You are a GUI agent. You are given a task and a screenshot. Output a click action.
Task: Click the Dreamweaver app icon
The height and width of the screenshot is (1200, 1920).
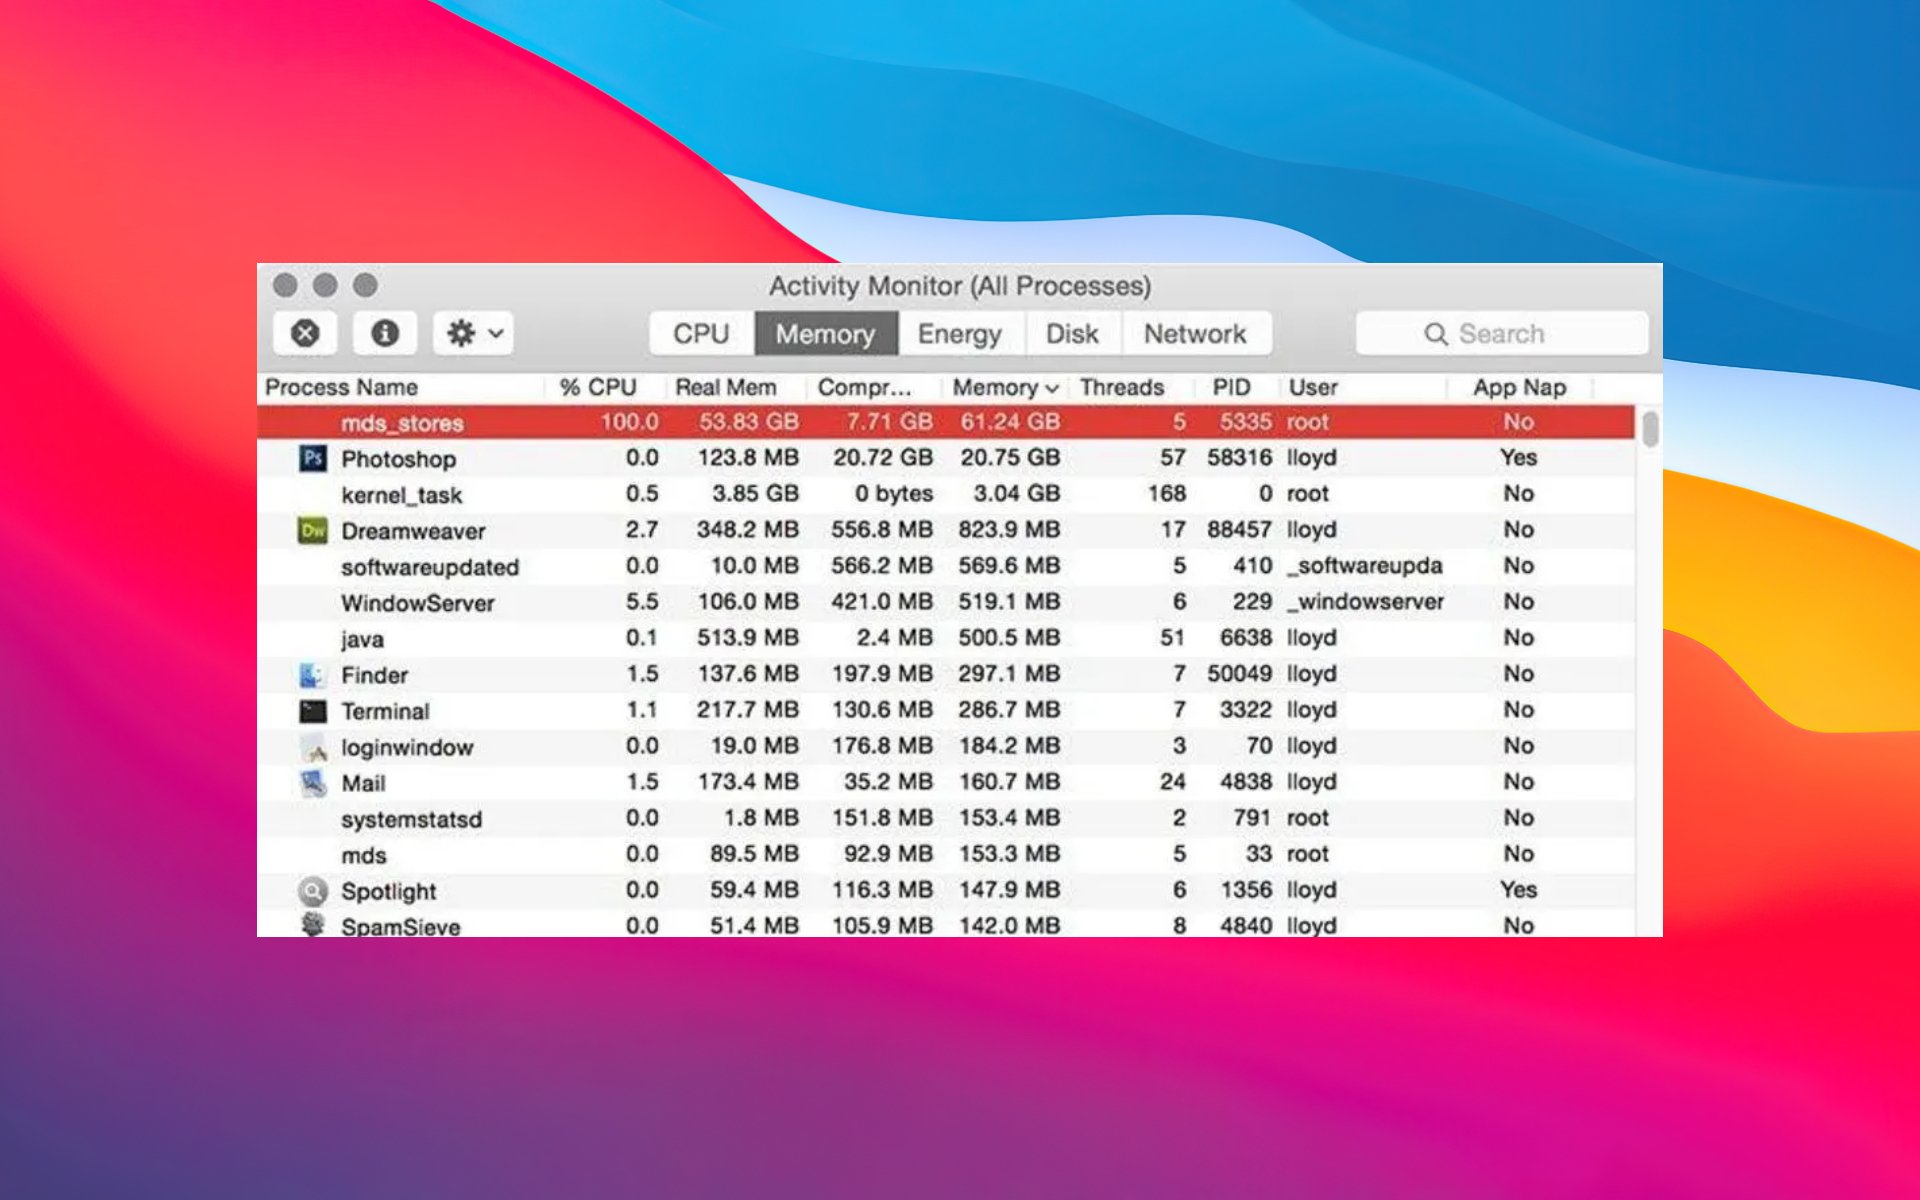(x=313, y=530)
